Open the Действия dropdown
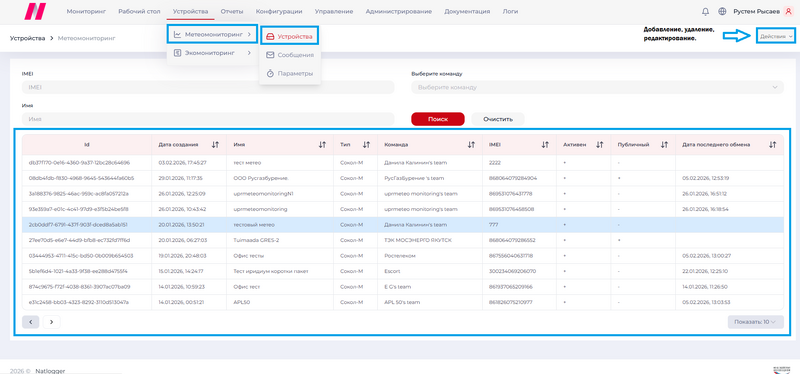The height and width of the screenshot is (374, 800). [x=776, y=36]
